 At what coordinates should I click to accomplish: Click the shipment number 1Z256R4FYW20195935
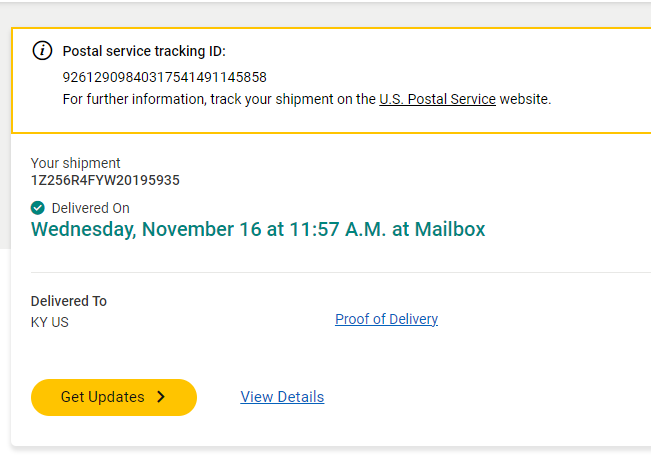105,181
